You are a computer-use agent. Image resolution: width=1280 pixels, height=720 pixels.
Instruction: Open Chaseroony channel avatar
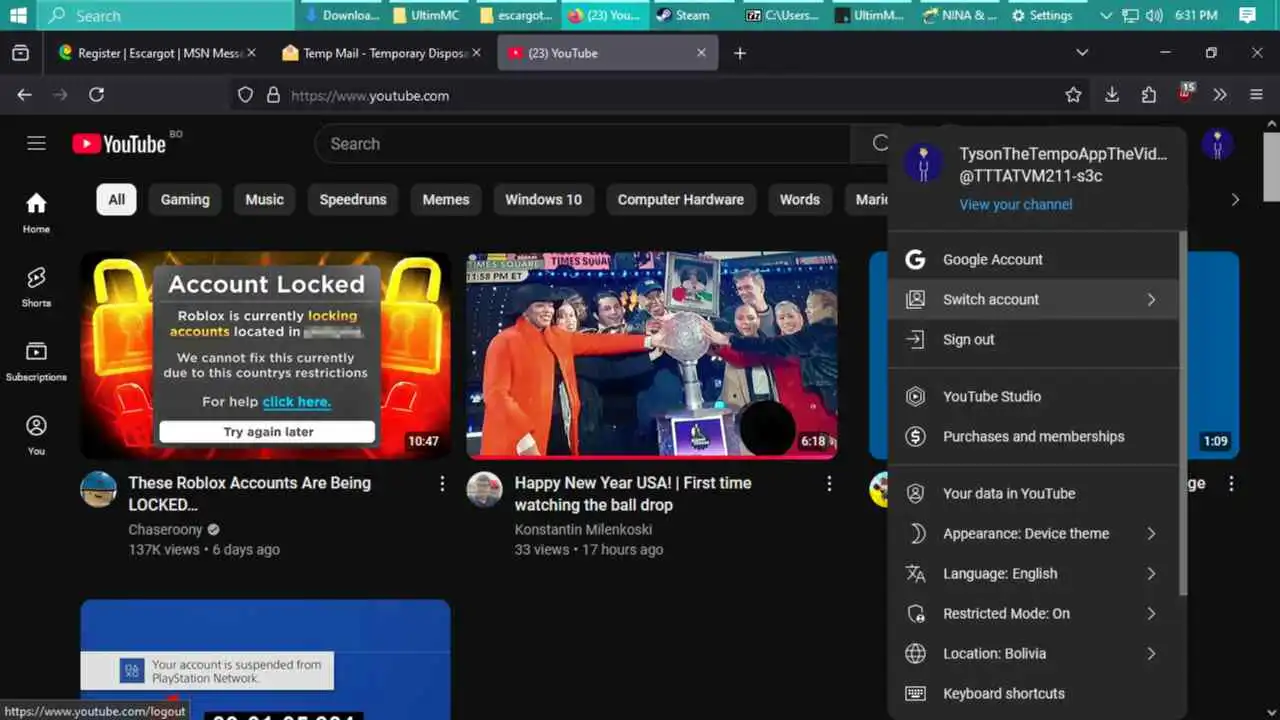98,490
